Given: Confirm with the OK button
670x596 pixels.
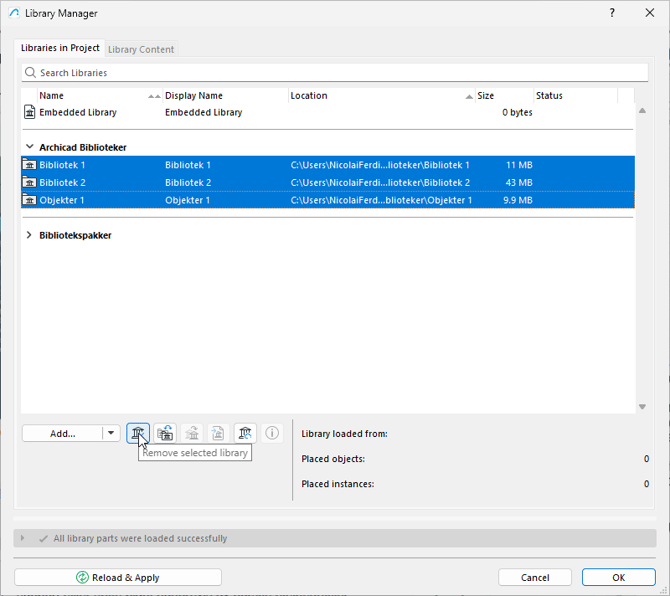Looking at the screenshot, I should click(x=618, y=577).
